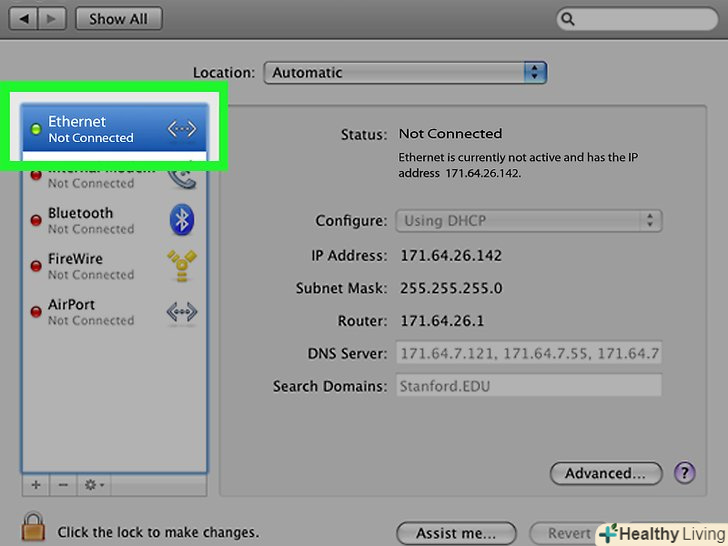Open help with the purple question mark
This screenshot has width=728, height=546.
click(684, 473)
